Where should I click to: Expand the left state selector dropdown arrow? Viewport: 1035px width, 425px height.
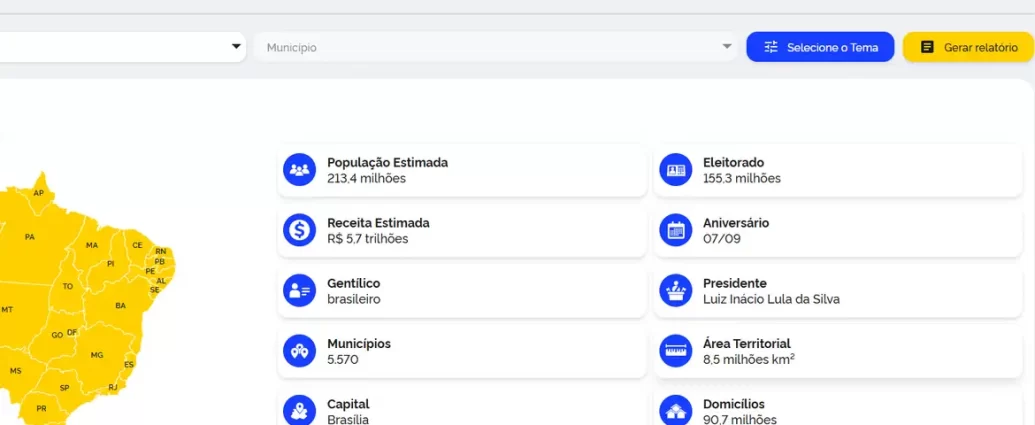237,46
